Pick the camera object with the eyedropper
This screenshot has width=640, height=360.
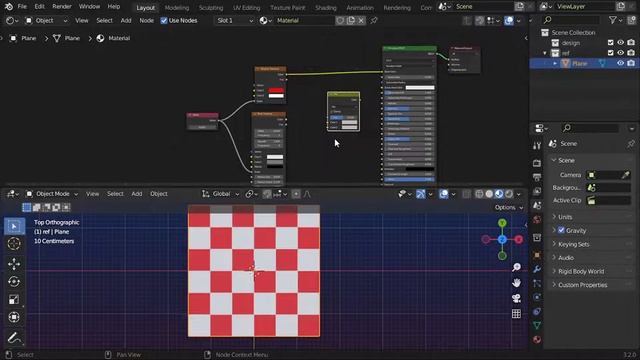625,175
